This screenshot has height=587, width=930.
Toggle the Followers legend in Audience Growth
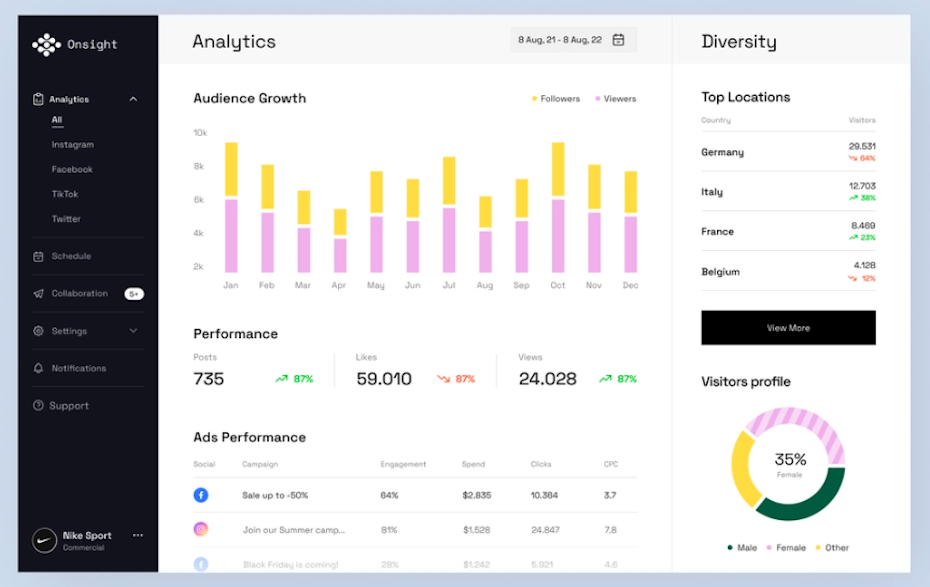tap(556, 99)
